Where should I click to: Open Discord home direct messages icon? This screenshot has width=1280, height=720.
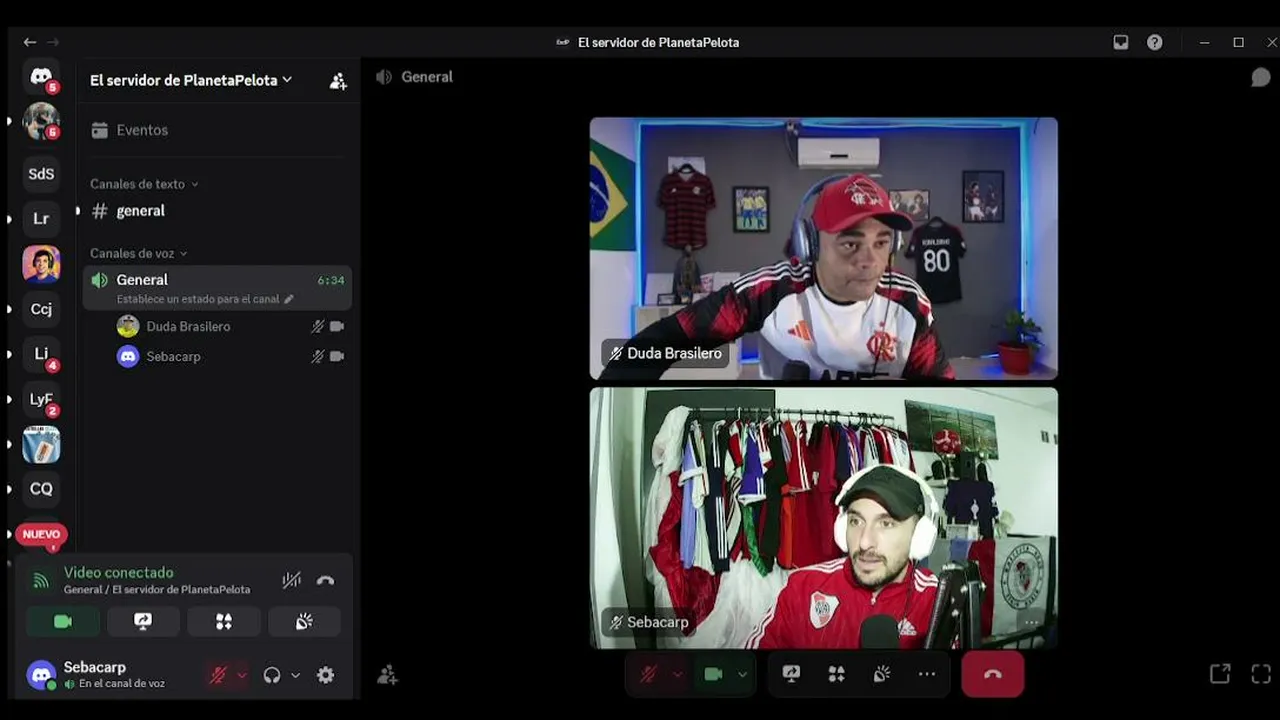pyautogui.click(x=41, y=77)
